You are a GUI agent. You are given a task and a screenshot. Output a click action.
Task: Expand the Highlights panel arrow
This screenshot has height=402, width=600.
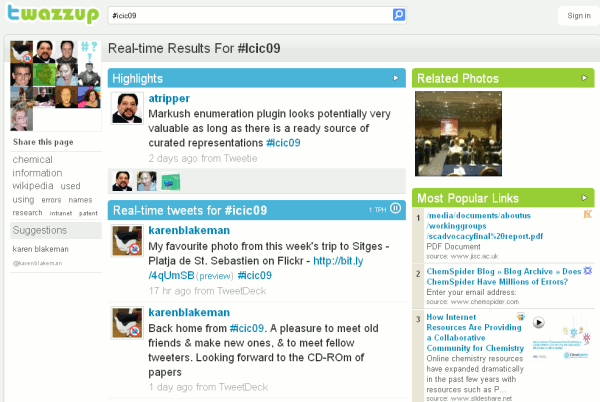[x=396, y=78]
